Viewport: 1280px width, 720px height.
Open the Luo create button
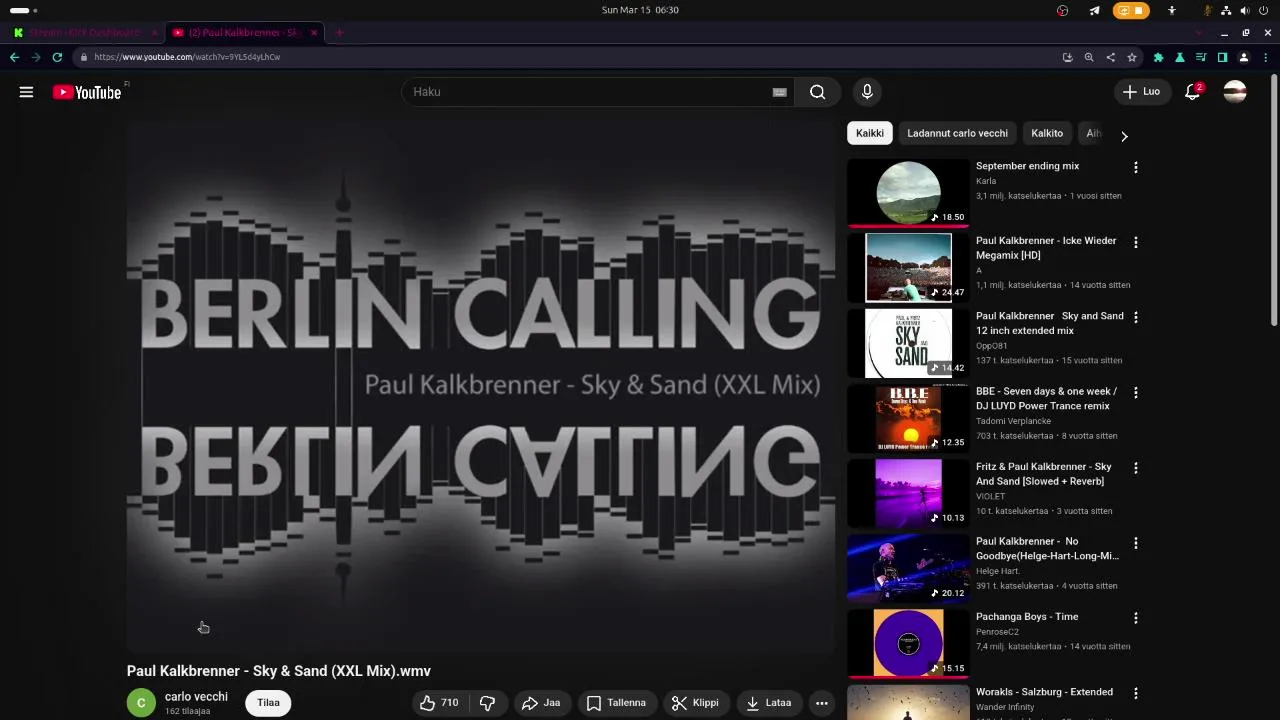1142,92
